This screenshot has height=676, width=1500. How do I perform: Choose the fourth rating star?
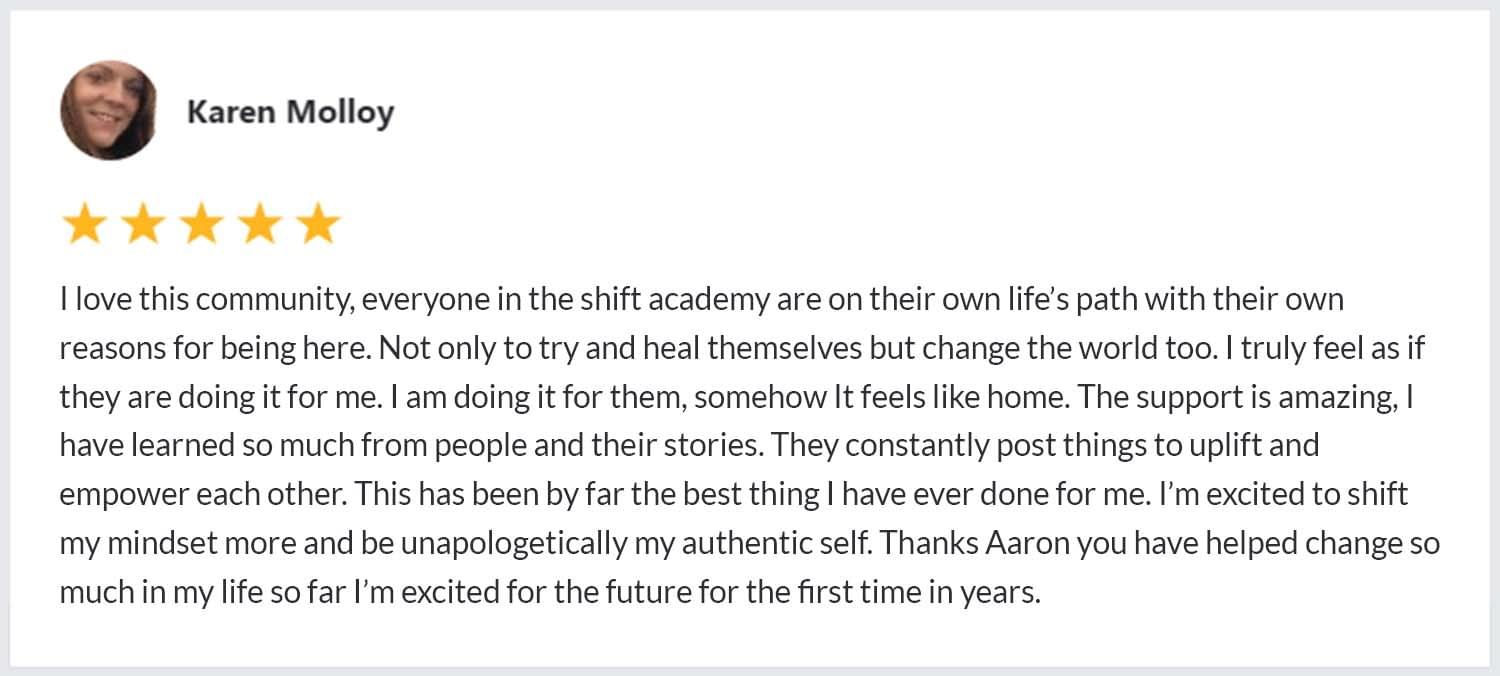coord(260,224)
